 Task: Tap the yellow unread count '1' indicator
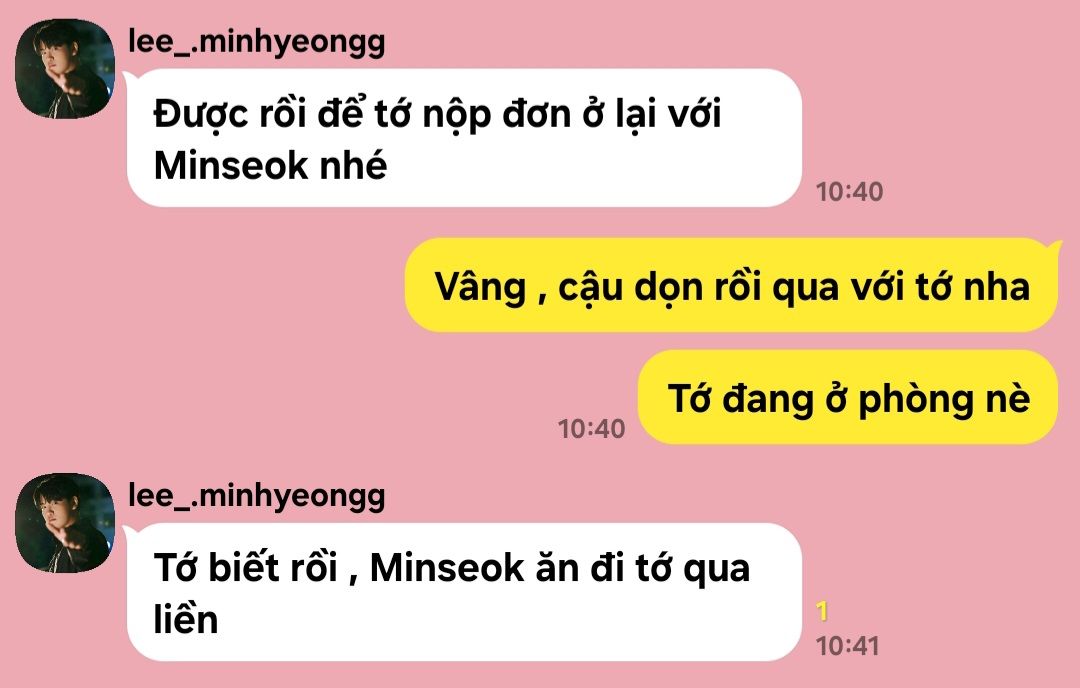pyautogui.click(x=822, y=611)
